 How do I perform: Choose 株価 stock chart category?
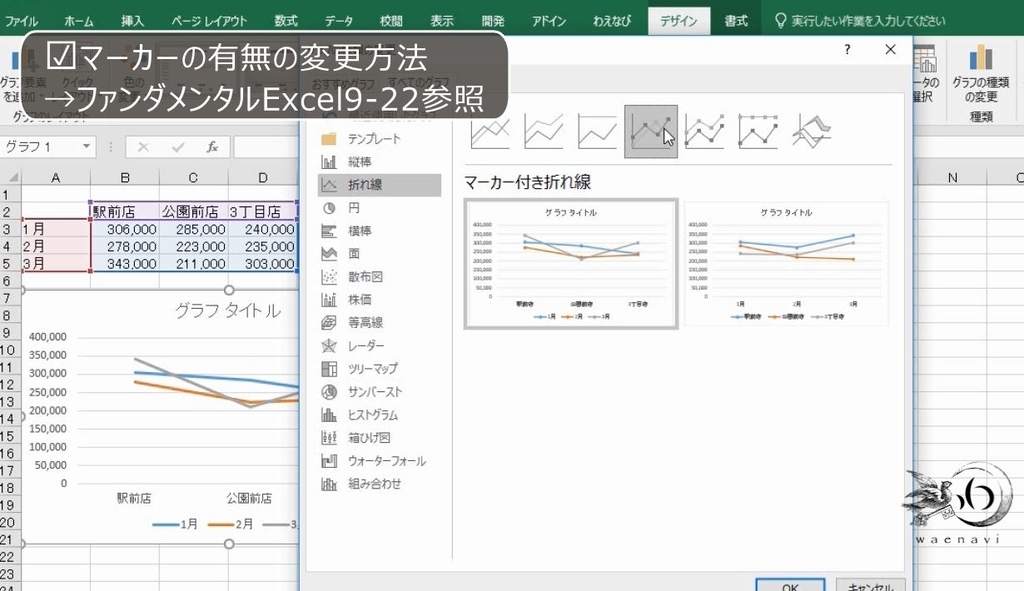point(379,299)
